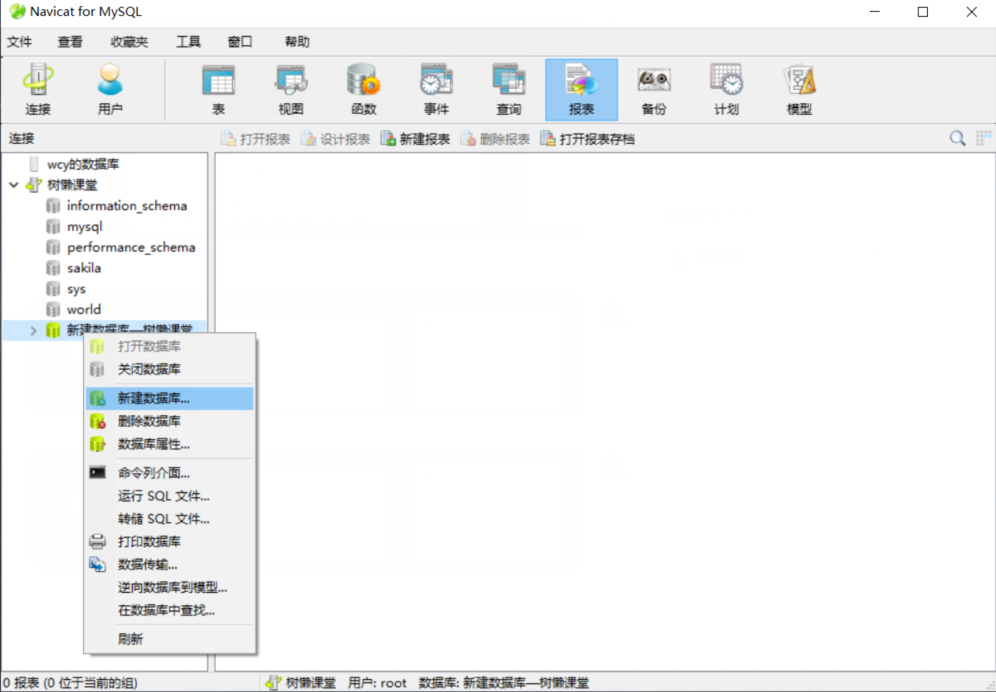
Task: Select the 函数 functions icon
Action: click(363, 90)
